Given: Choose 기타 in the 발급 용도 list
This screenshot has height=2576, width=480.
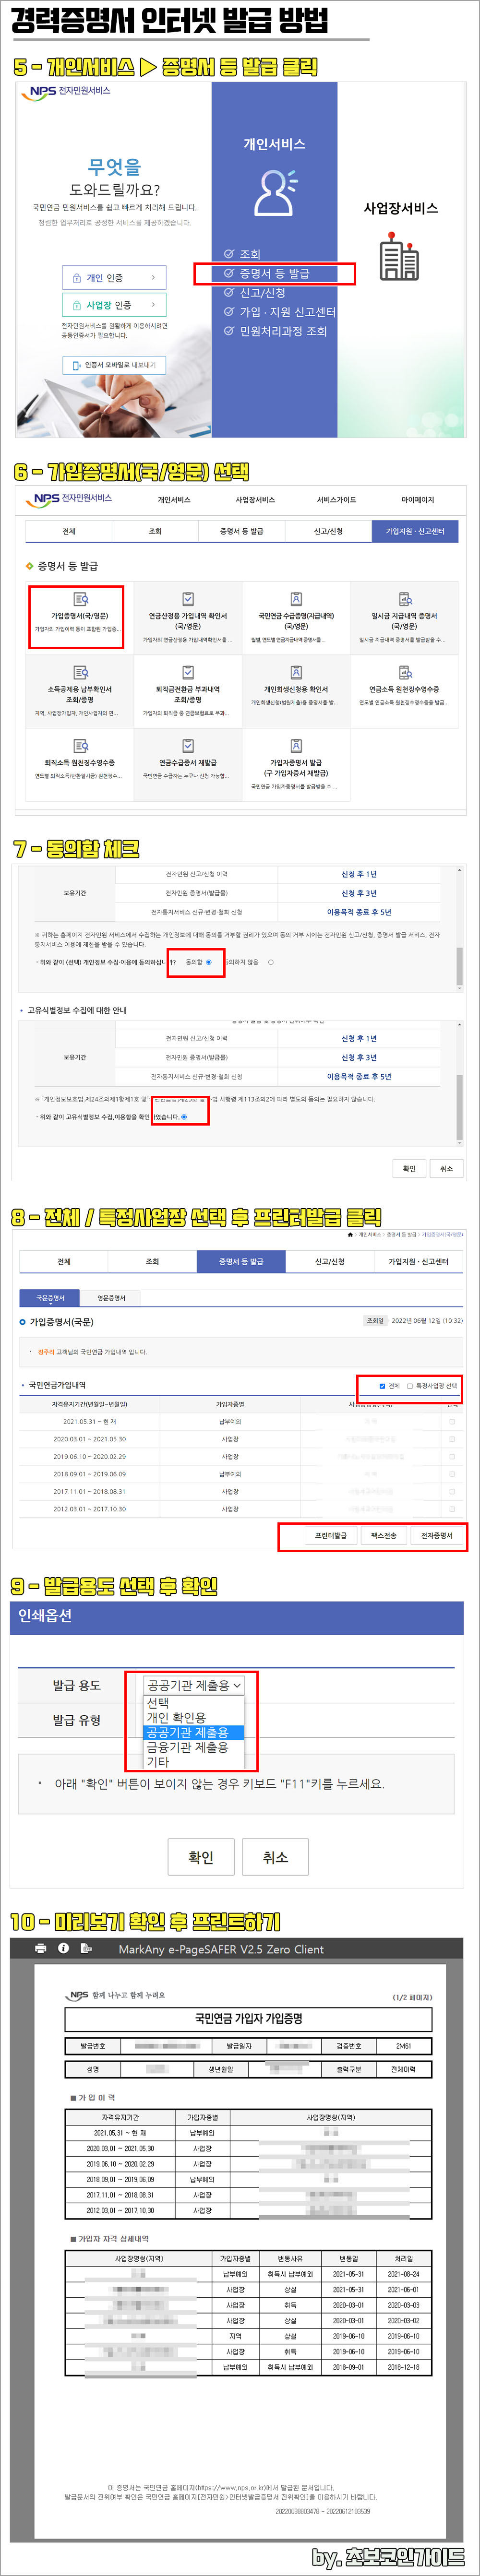Looking at the screenshot, I should [194, 1762].
